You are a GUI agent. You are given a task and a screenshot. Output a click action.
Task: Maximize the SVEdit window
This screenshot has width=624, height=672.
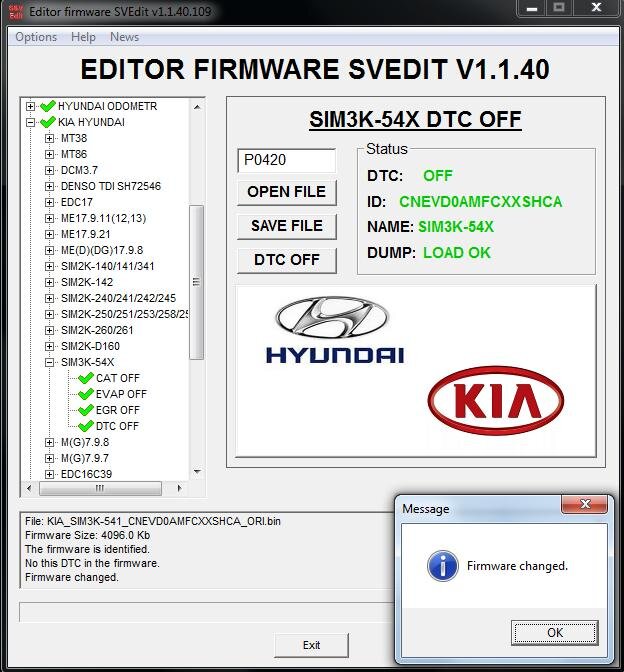(x=558, y=8)
